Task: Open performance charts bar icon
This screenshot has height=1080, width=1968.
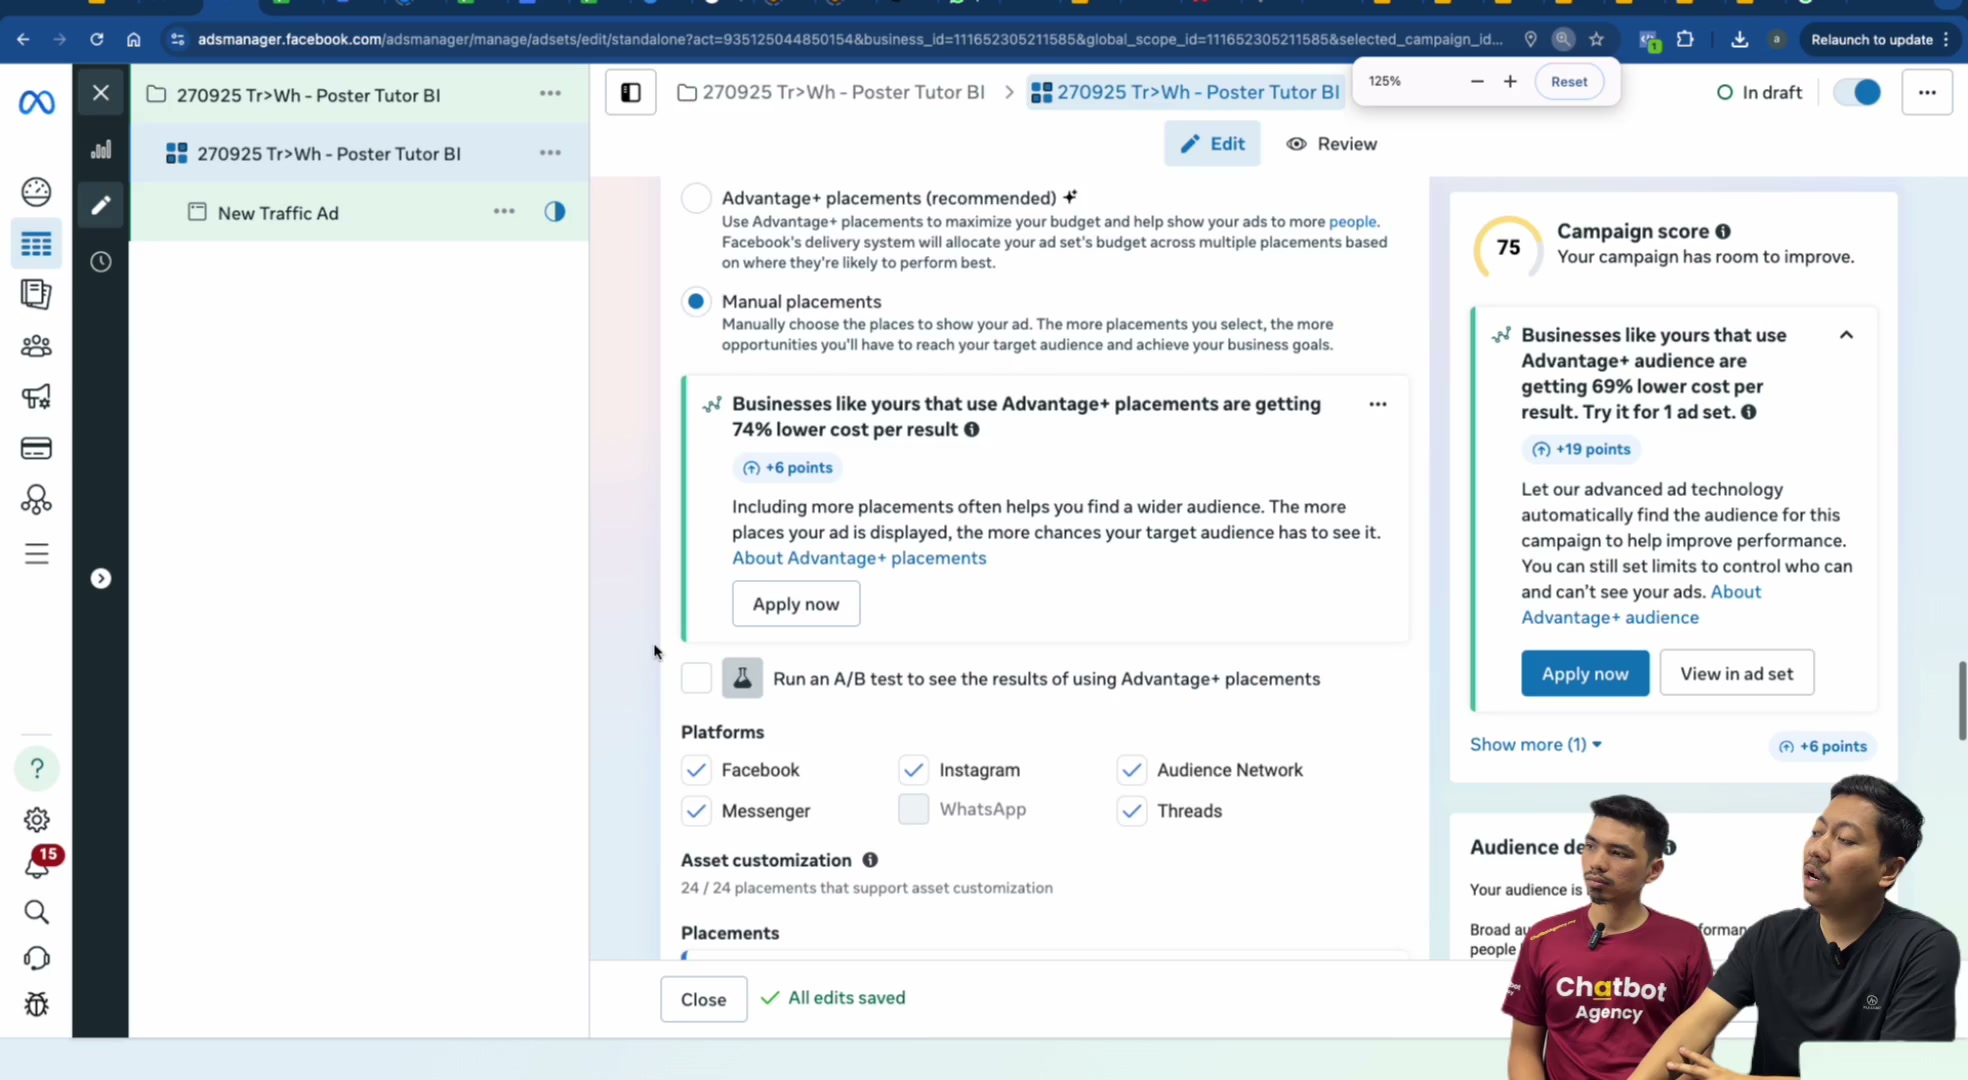Action: (100, 150)
